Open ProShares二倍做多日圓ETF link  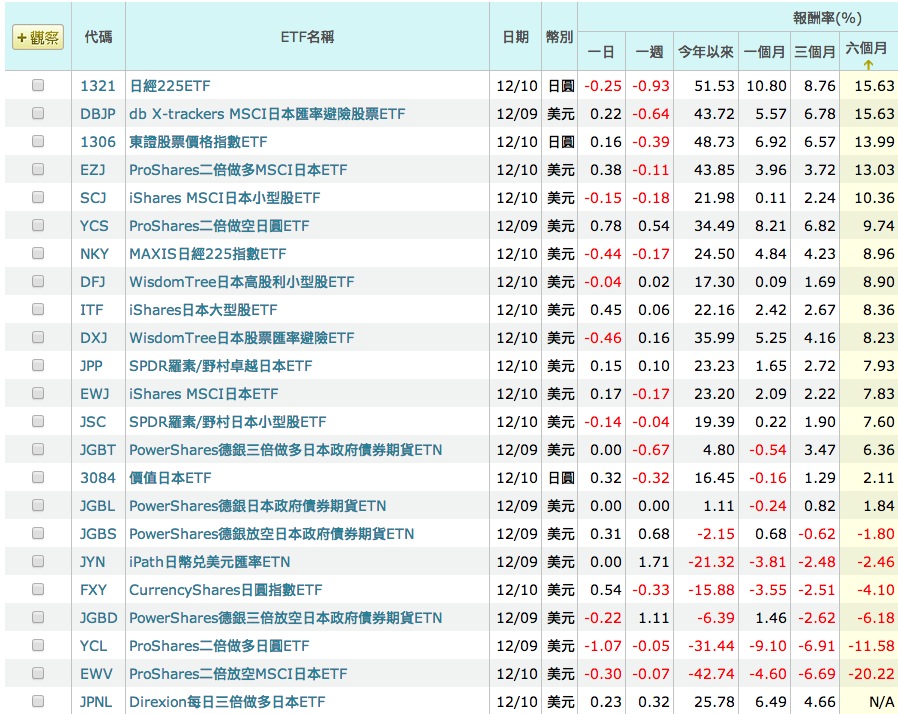tap(219, 646)
